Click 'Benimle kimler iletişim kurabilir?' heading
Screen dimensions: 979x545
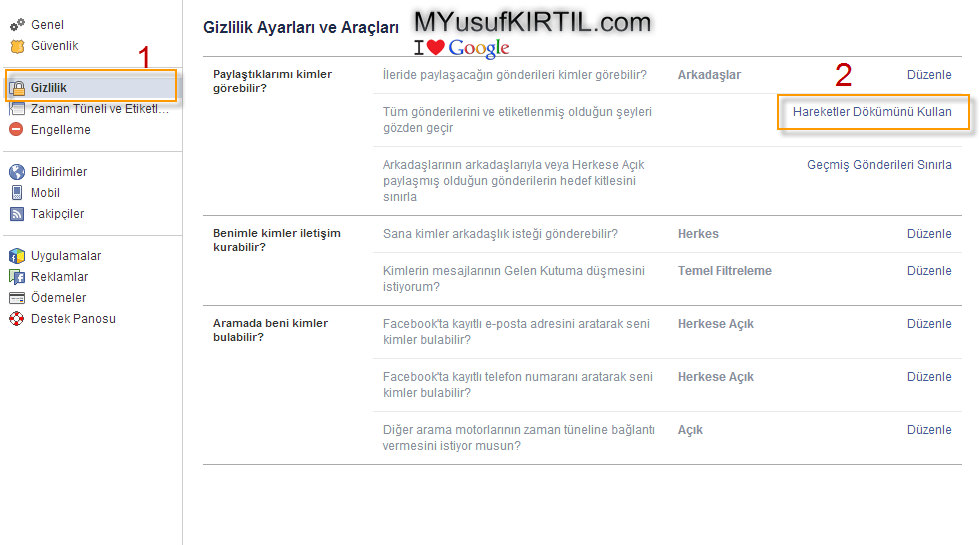point(277,240)
